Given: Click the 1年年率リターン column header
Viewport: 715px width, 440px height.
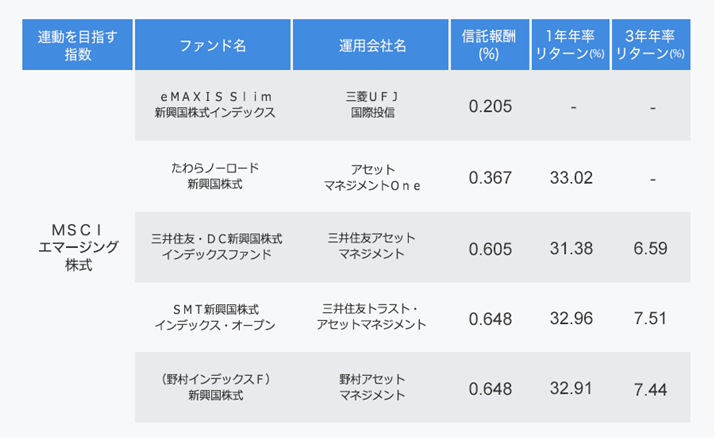Looking at the screenshot, I should pos(572,45).
